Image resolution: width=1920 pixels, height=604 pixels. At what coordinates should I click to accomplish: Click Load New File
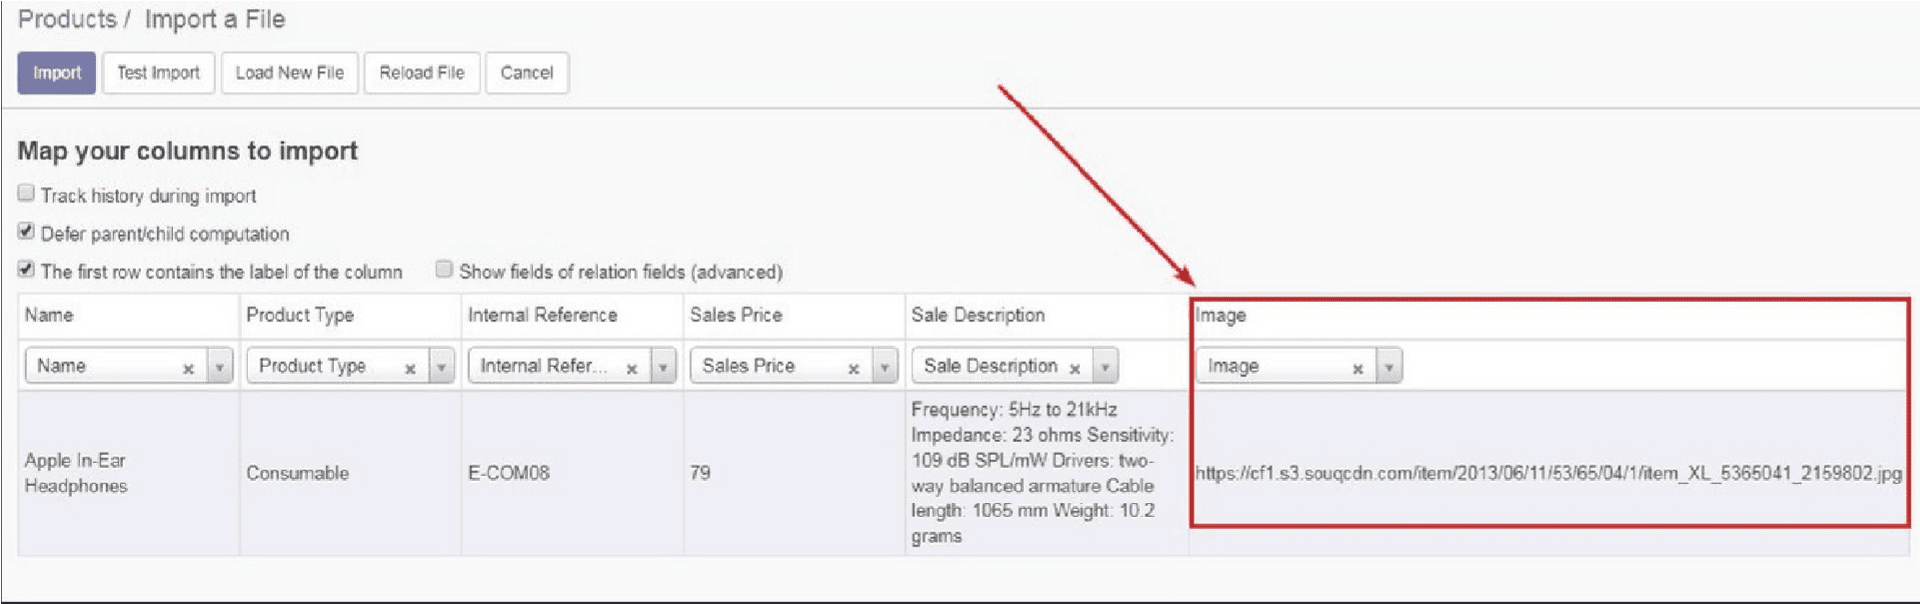pyautogui.click(x=289, y=73)
